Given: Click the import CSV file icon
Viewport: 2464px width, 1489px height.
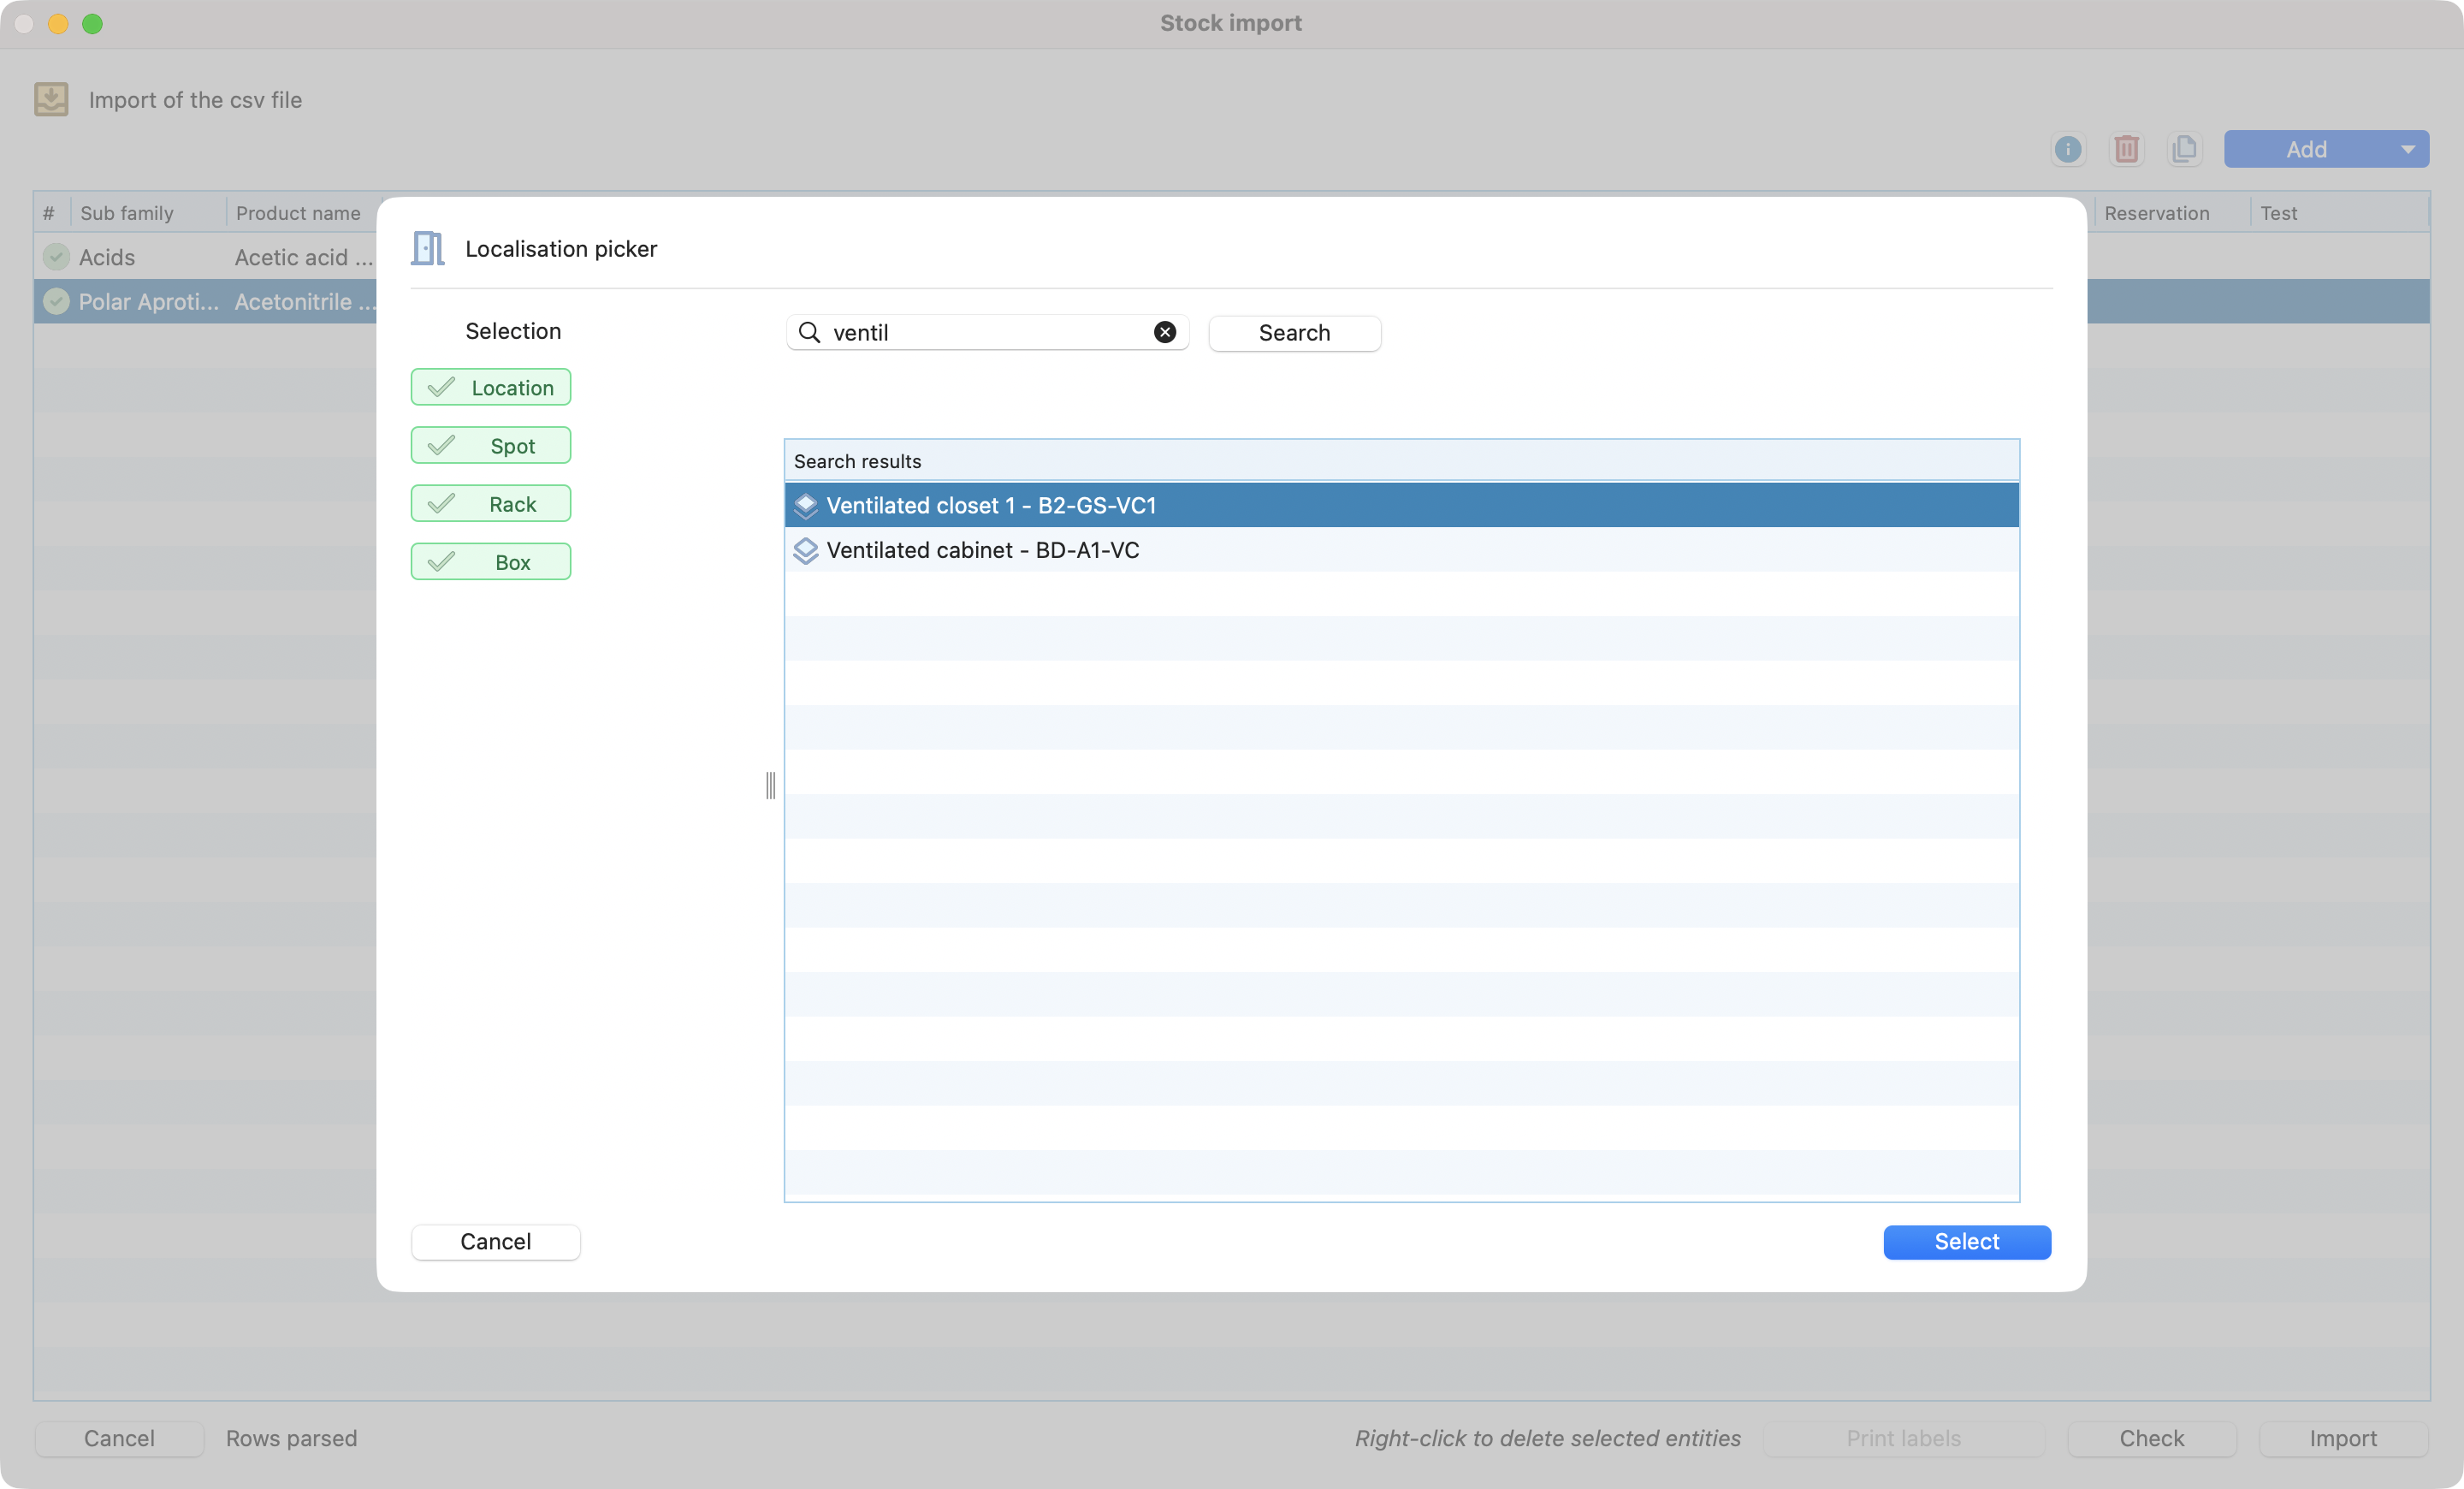Looking at the screenshot, I should tap(51, 99).
